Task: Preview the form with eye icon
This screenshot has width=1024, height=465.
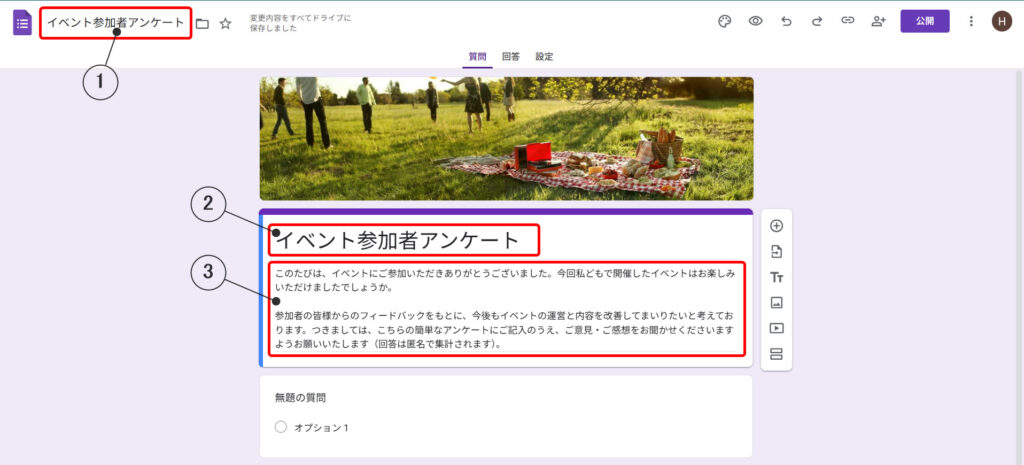Action: pyautogui.click(x=756, y=22)
